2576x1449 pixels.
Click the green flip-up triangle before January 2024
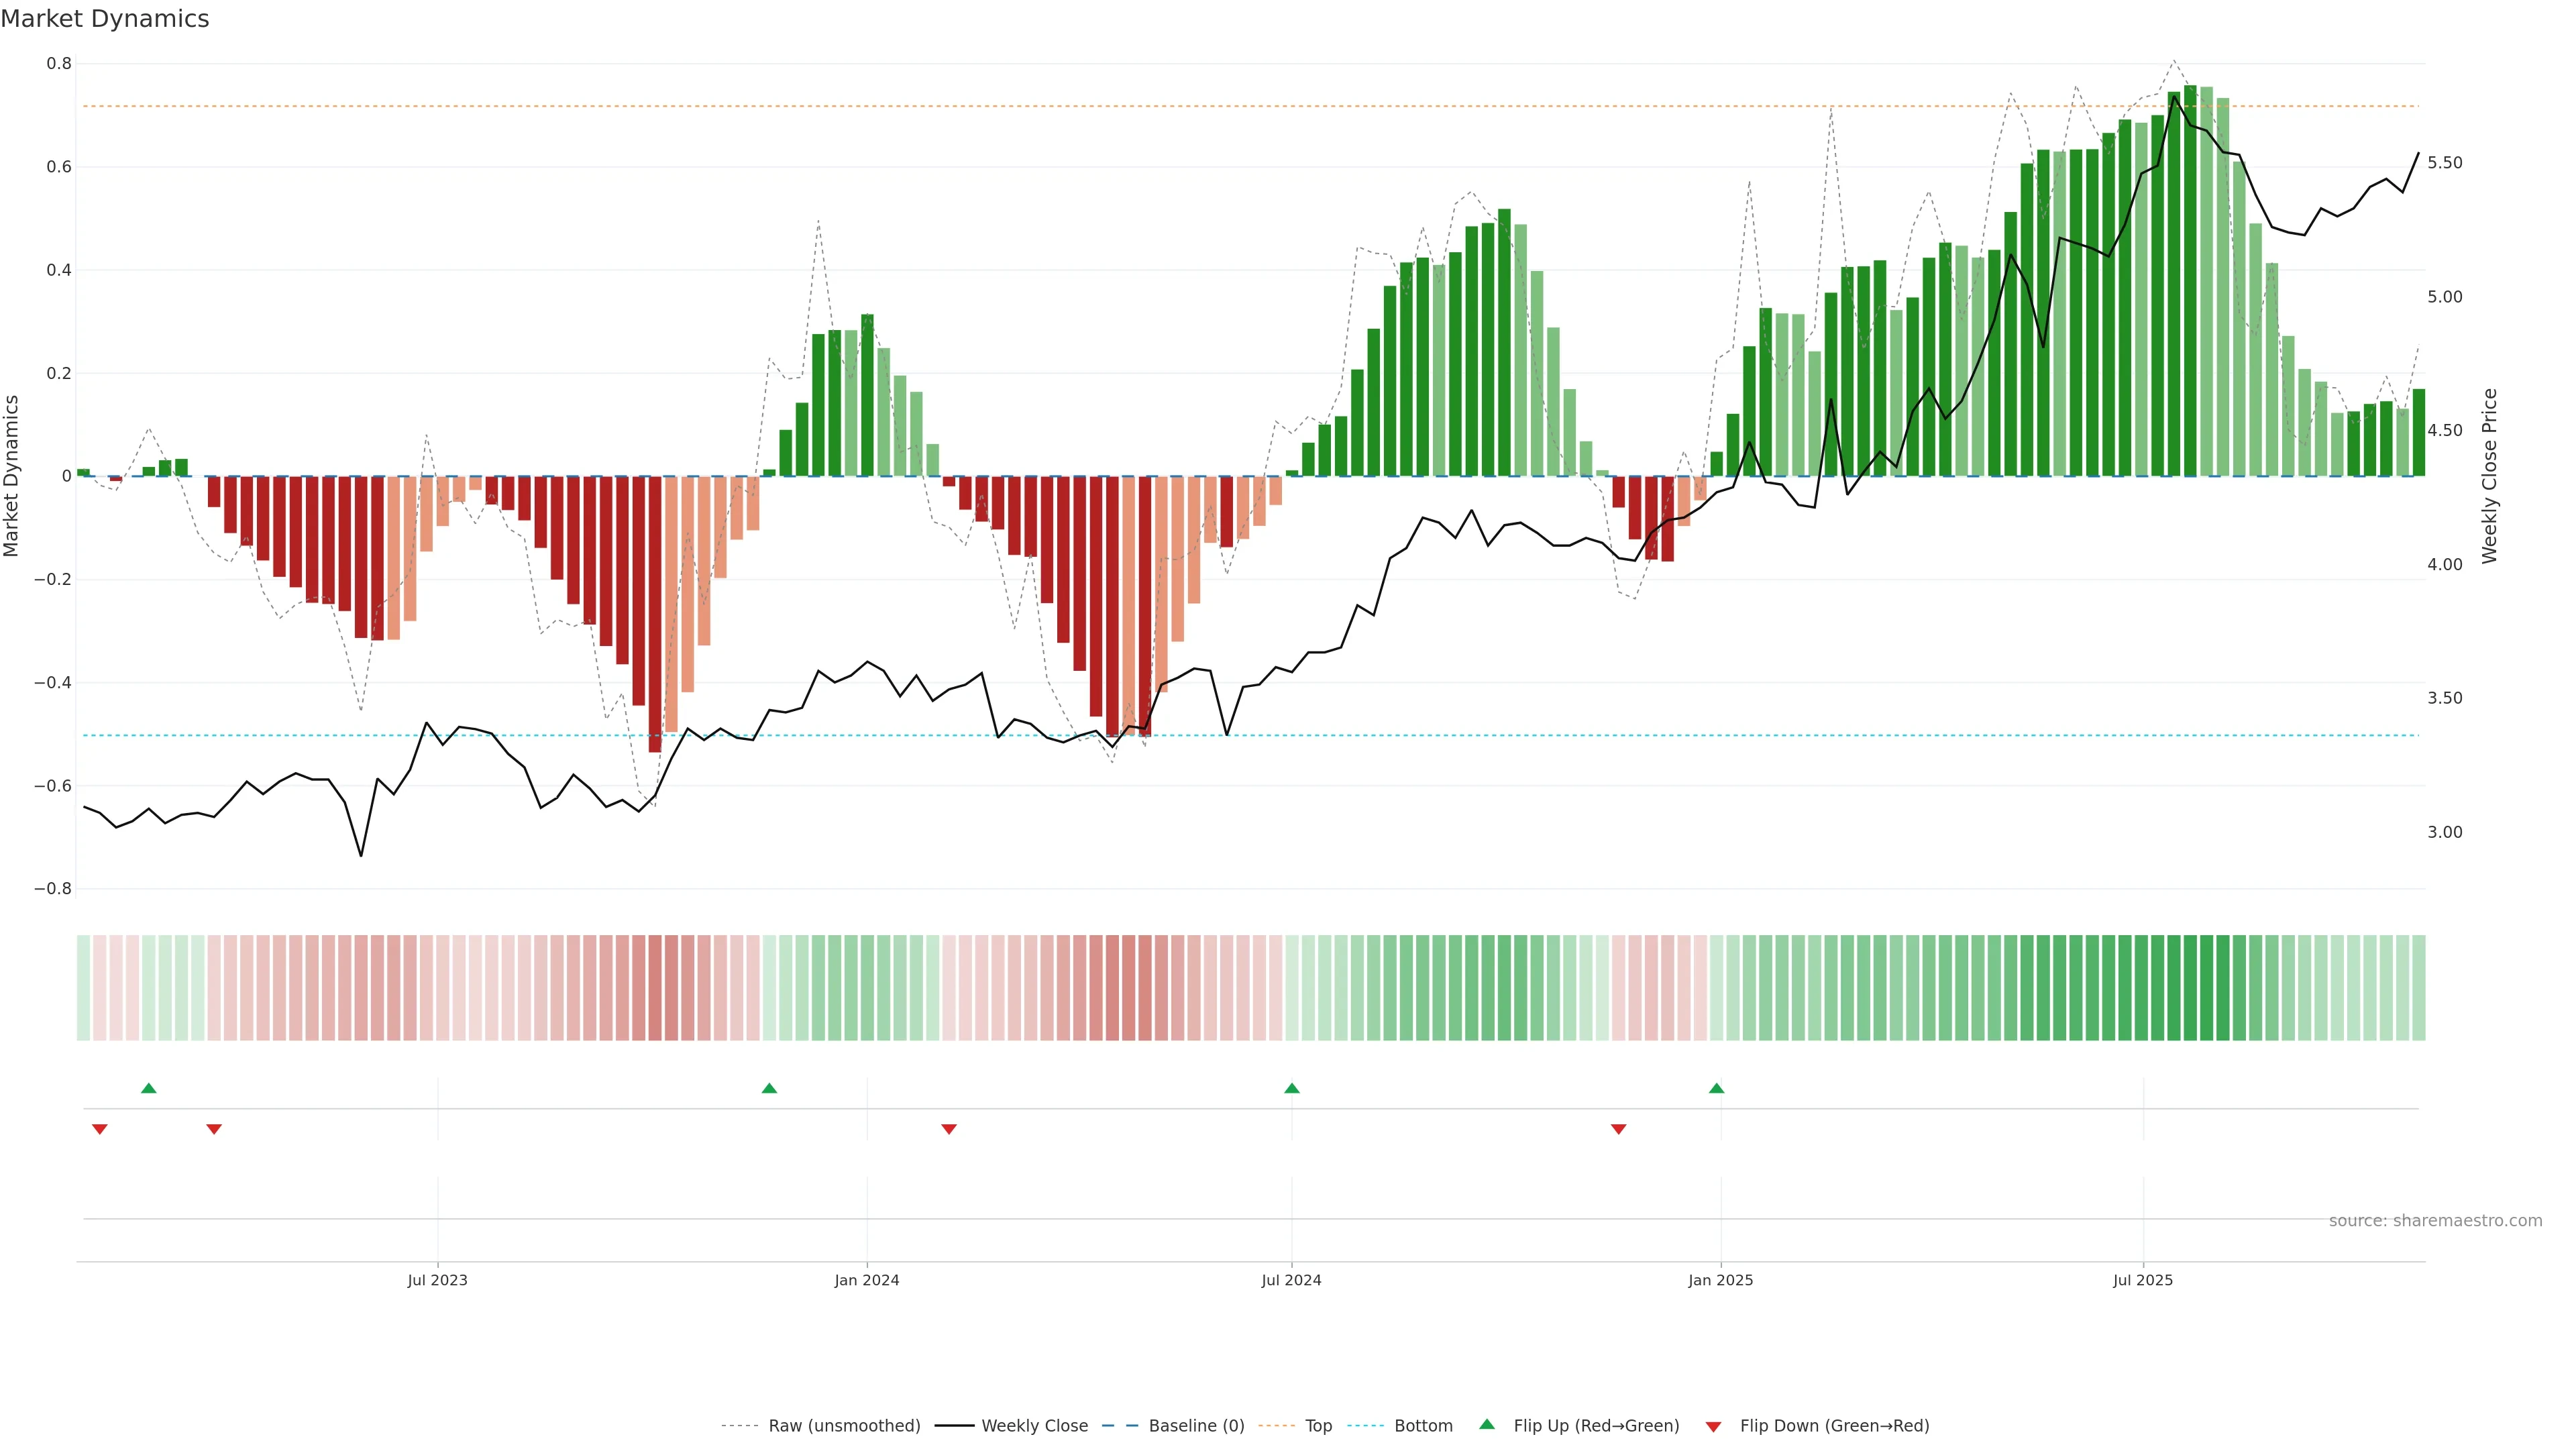(769, 1088)
